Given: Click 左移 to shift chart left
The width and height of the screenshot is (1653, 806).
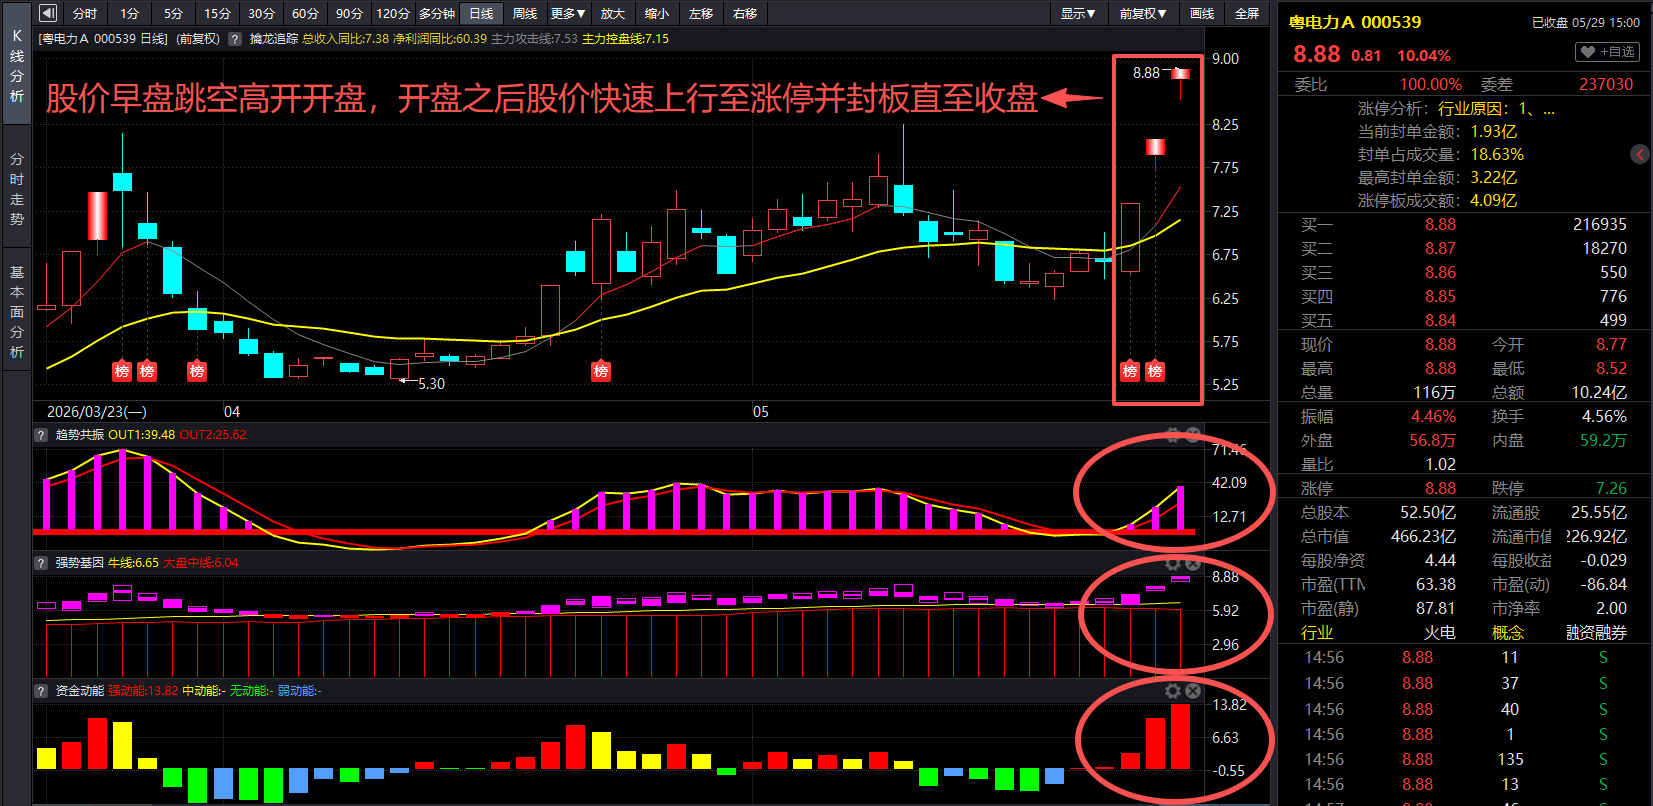Looking at the screenshot, I should [x=701, y=13].
